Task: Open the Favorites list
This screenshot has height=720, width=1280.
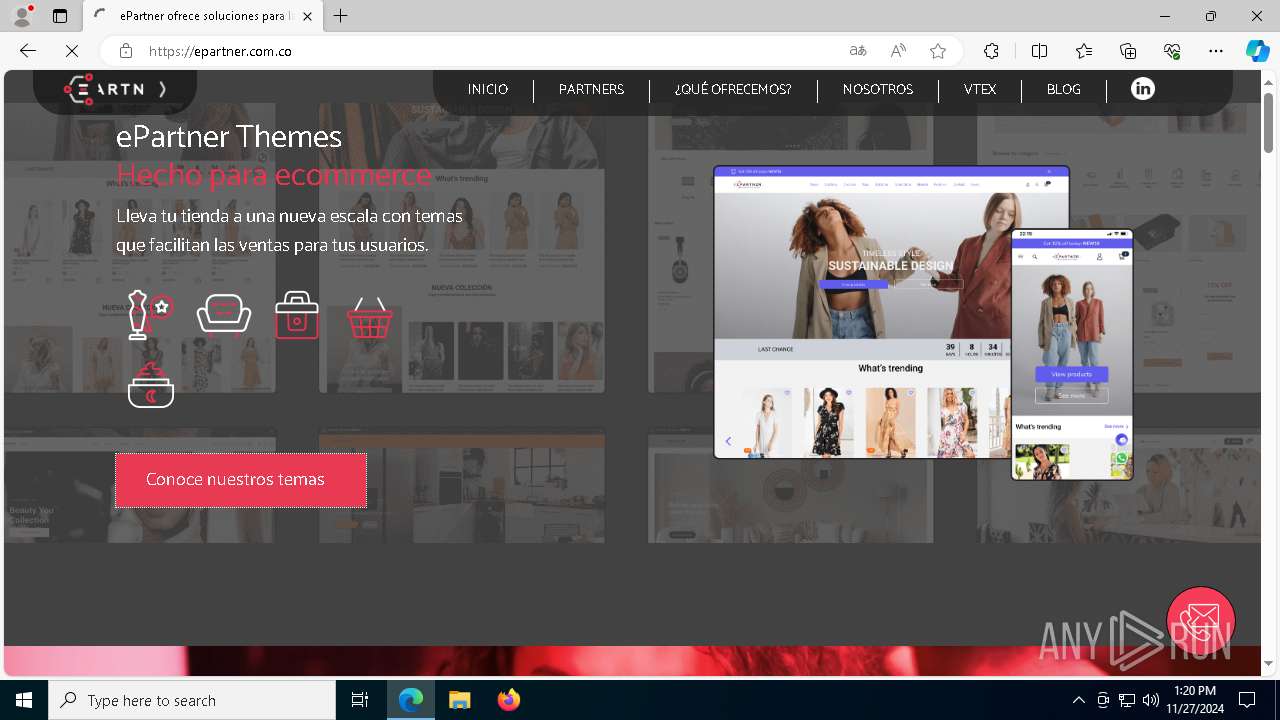Action: pyautogui.click(x=1084, y=51)
